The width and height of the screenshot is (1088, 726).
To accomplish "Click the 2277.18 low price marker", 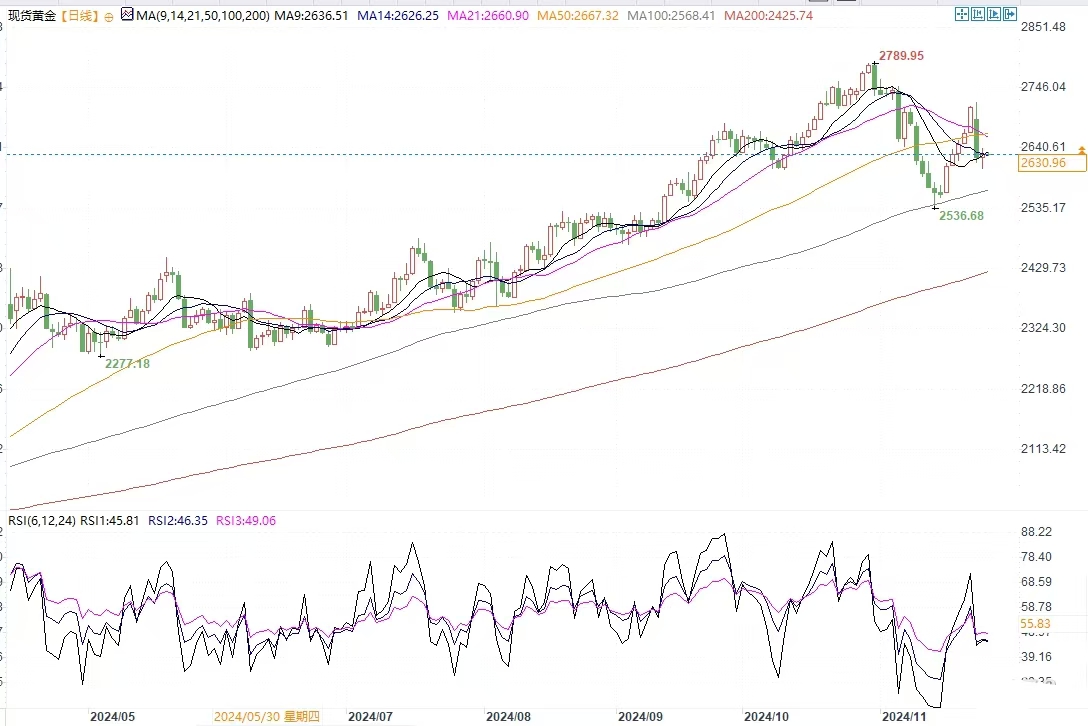I will click(127, 364).
